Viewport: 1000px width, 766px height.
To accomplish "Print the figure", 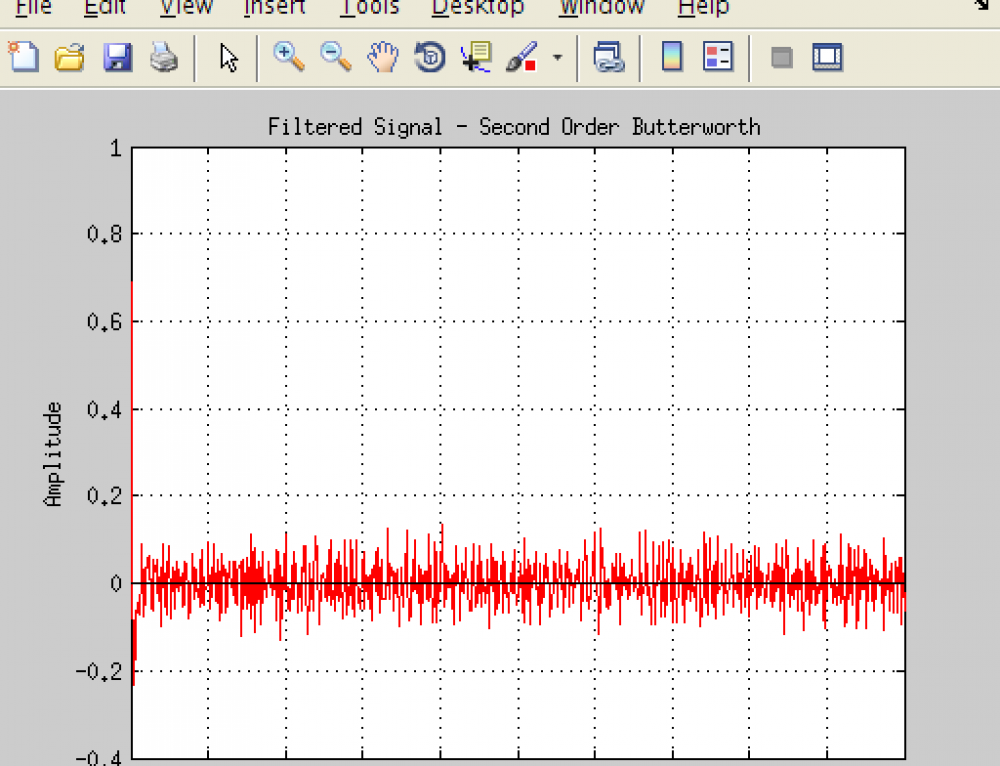I will (164, 57).
